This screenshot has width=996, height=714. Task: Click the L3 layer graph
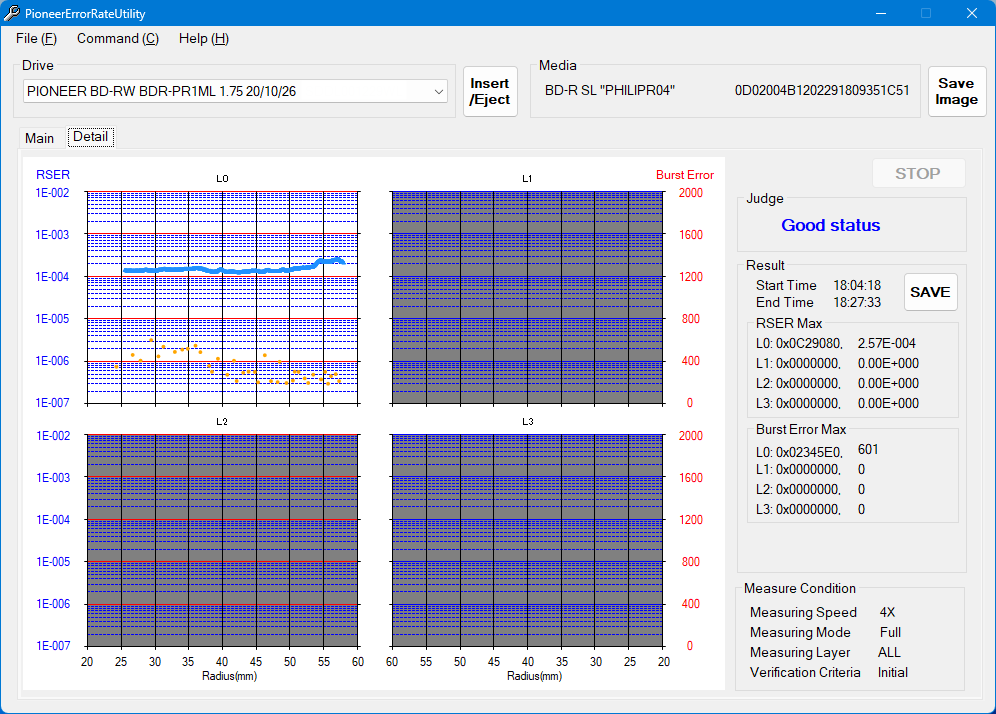coord(526,540)
